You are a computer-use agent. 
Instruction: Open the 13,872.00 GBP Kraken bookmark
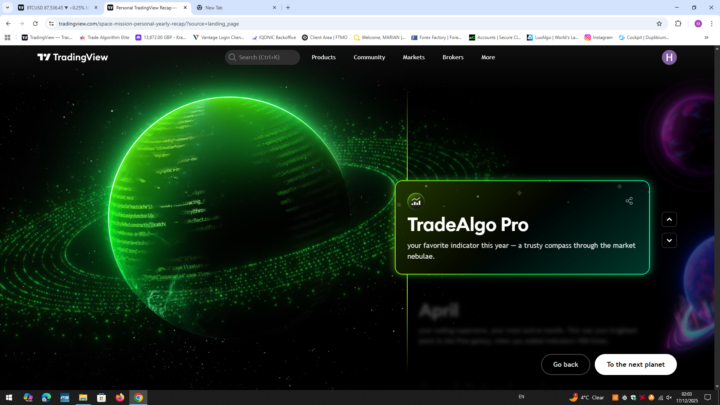coord(161,37)
